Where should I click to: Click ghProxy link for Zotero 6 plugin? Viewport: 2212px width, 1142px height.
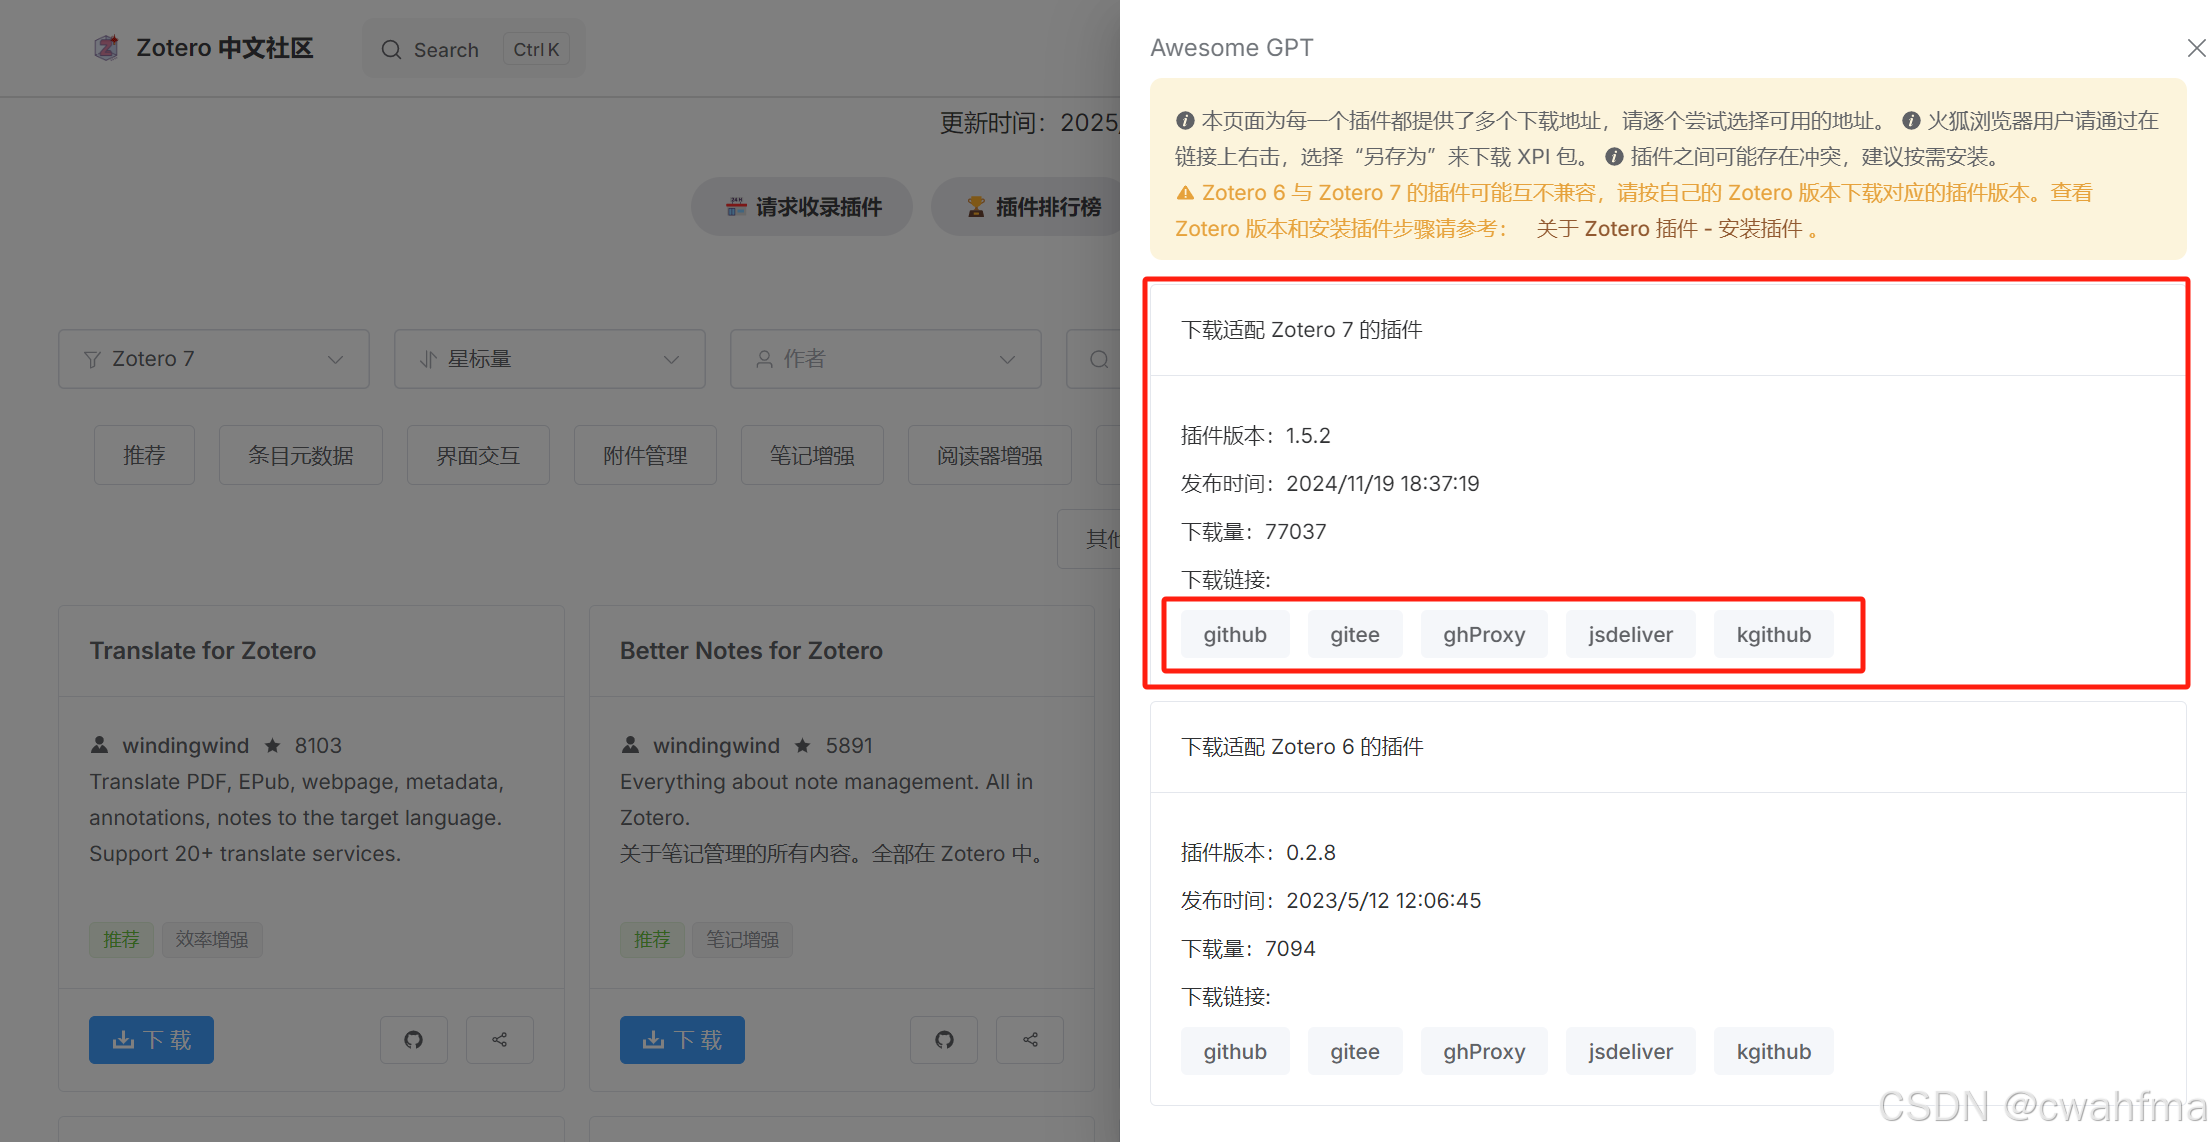pos(1483,1052)
